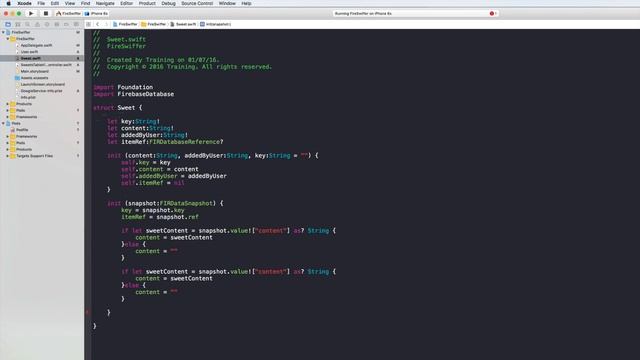Collapse the FireSwiffer project root
Screen dimensions: 640x360
click(3, 32)
